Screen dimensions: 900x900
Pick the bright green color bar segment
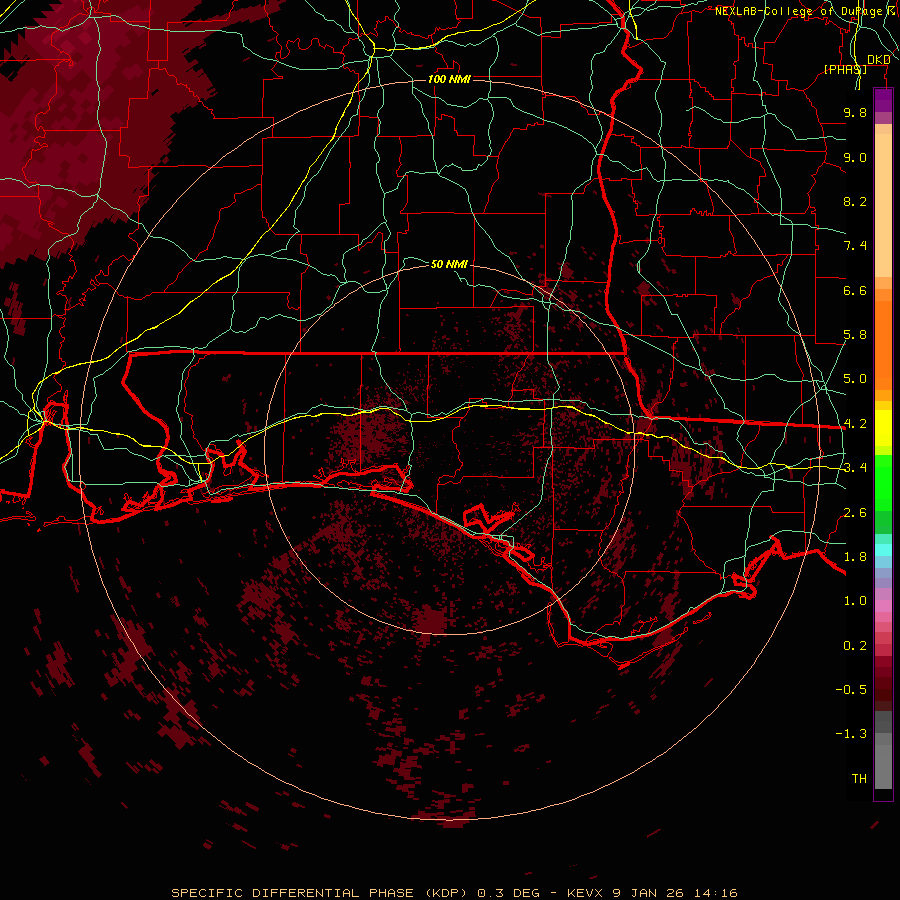(x=883, y=481)
